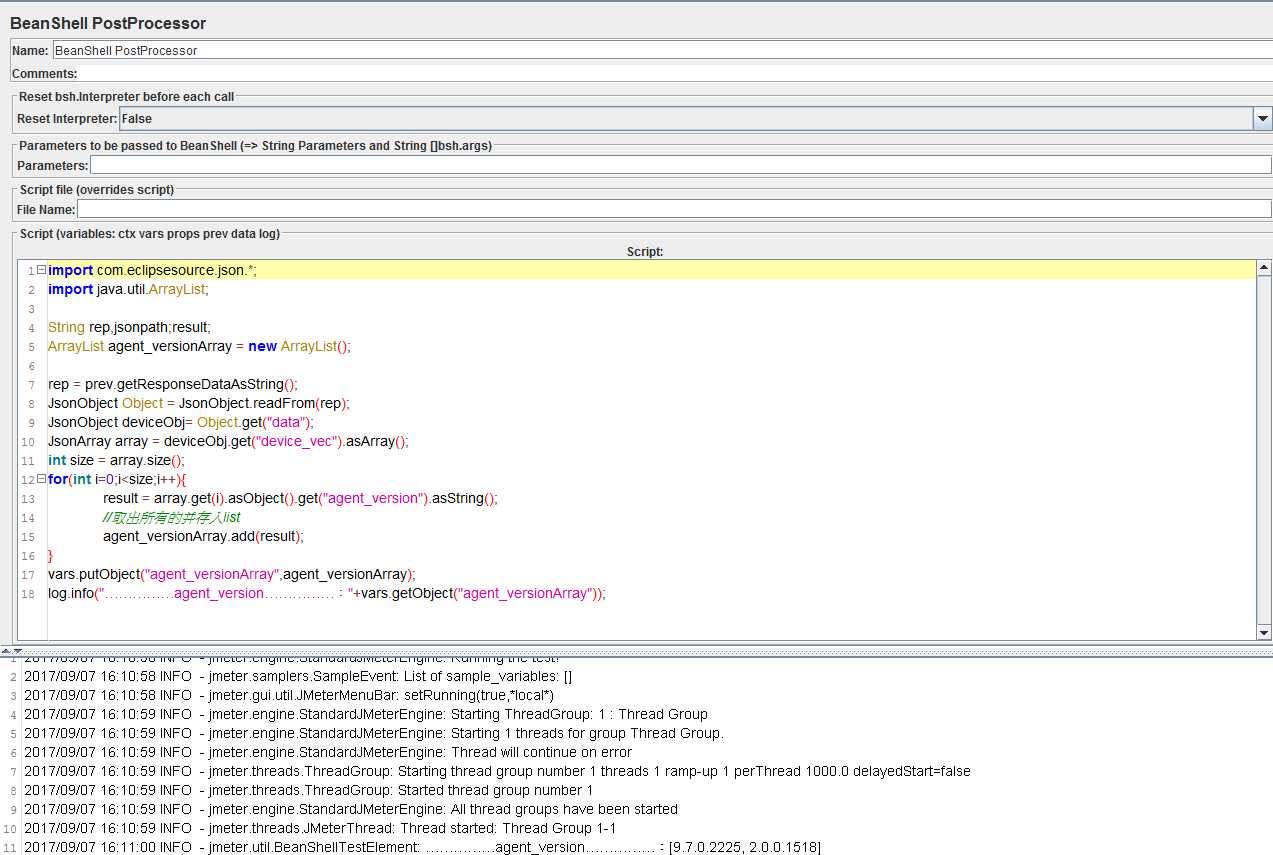1273x855 pixels.
Task: Click into the Name text field
Action: (x=660, y=50)
